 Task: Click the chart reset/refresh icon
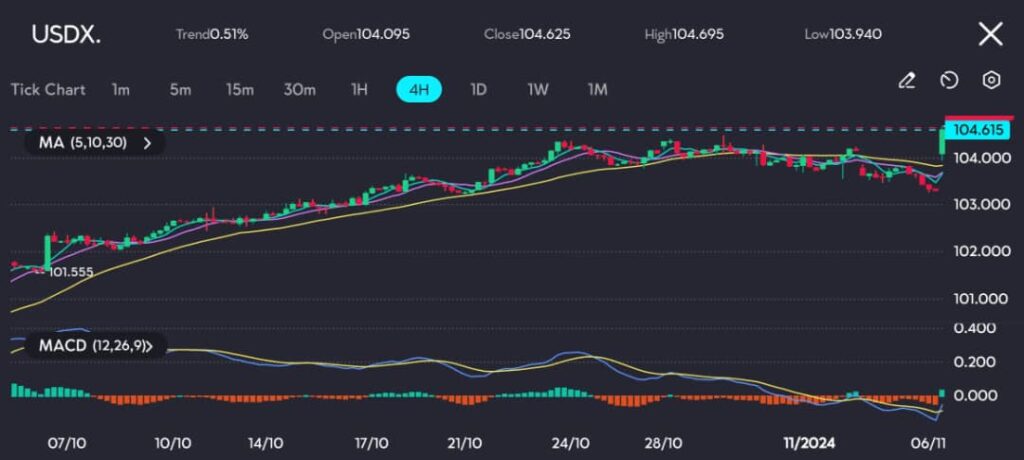tap(949, 81)
